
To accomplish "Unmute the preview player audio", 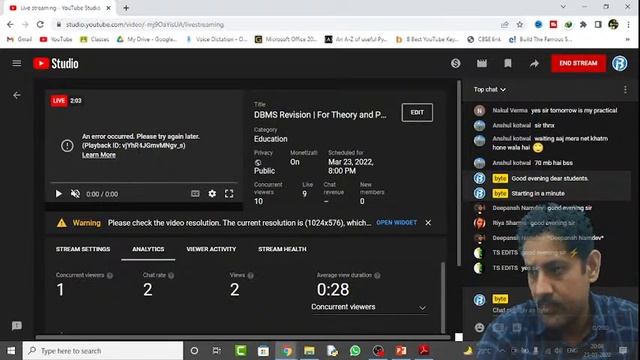I will click(x=75, y=194).
